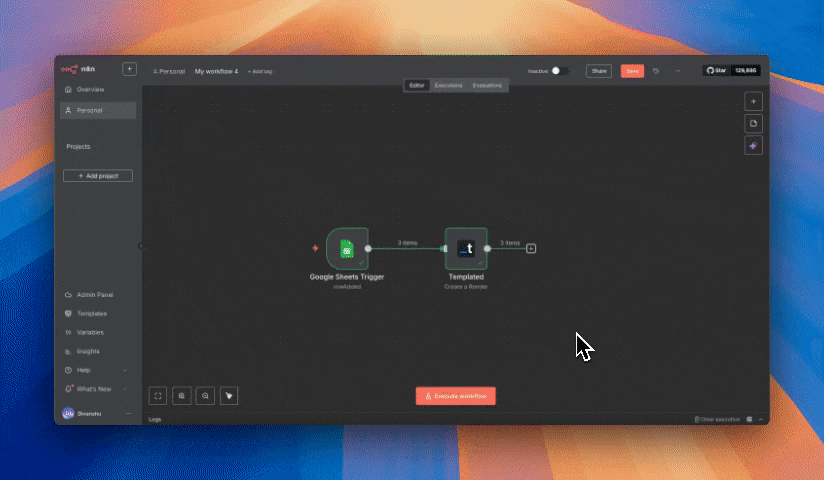Open the user options ellipsis menu

pos(128,414)
